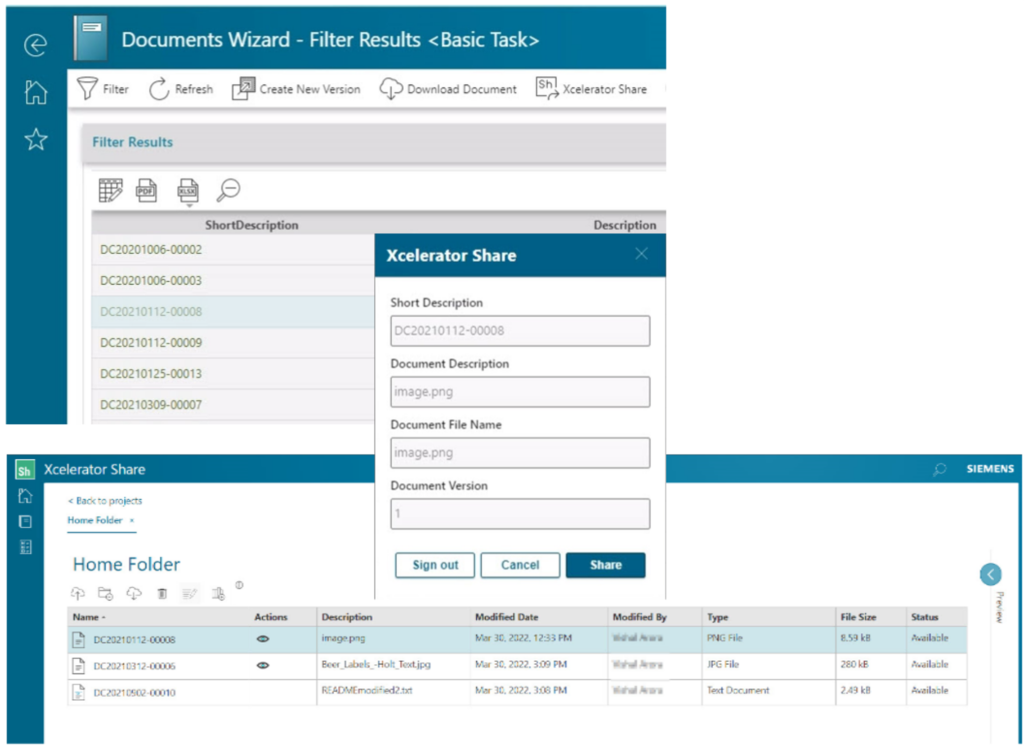Click the Short Description field
The height and width of the screenshot is (746, 1024).
pos(520,331)
